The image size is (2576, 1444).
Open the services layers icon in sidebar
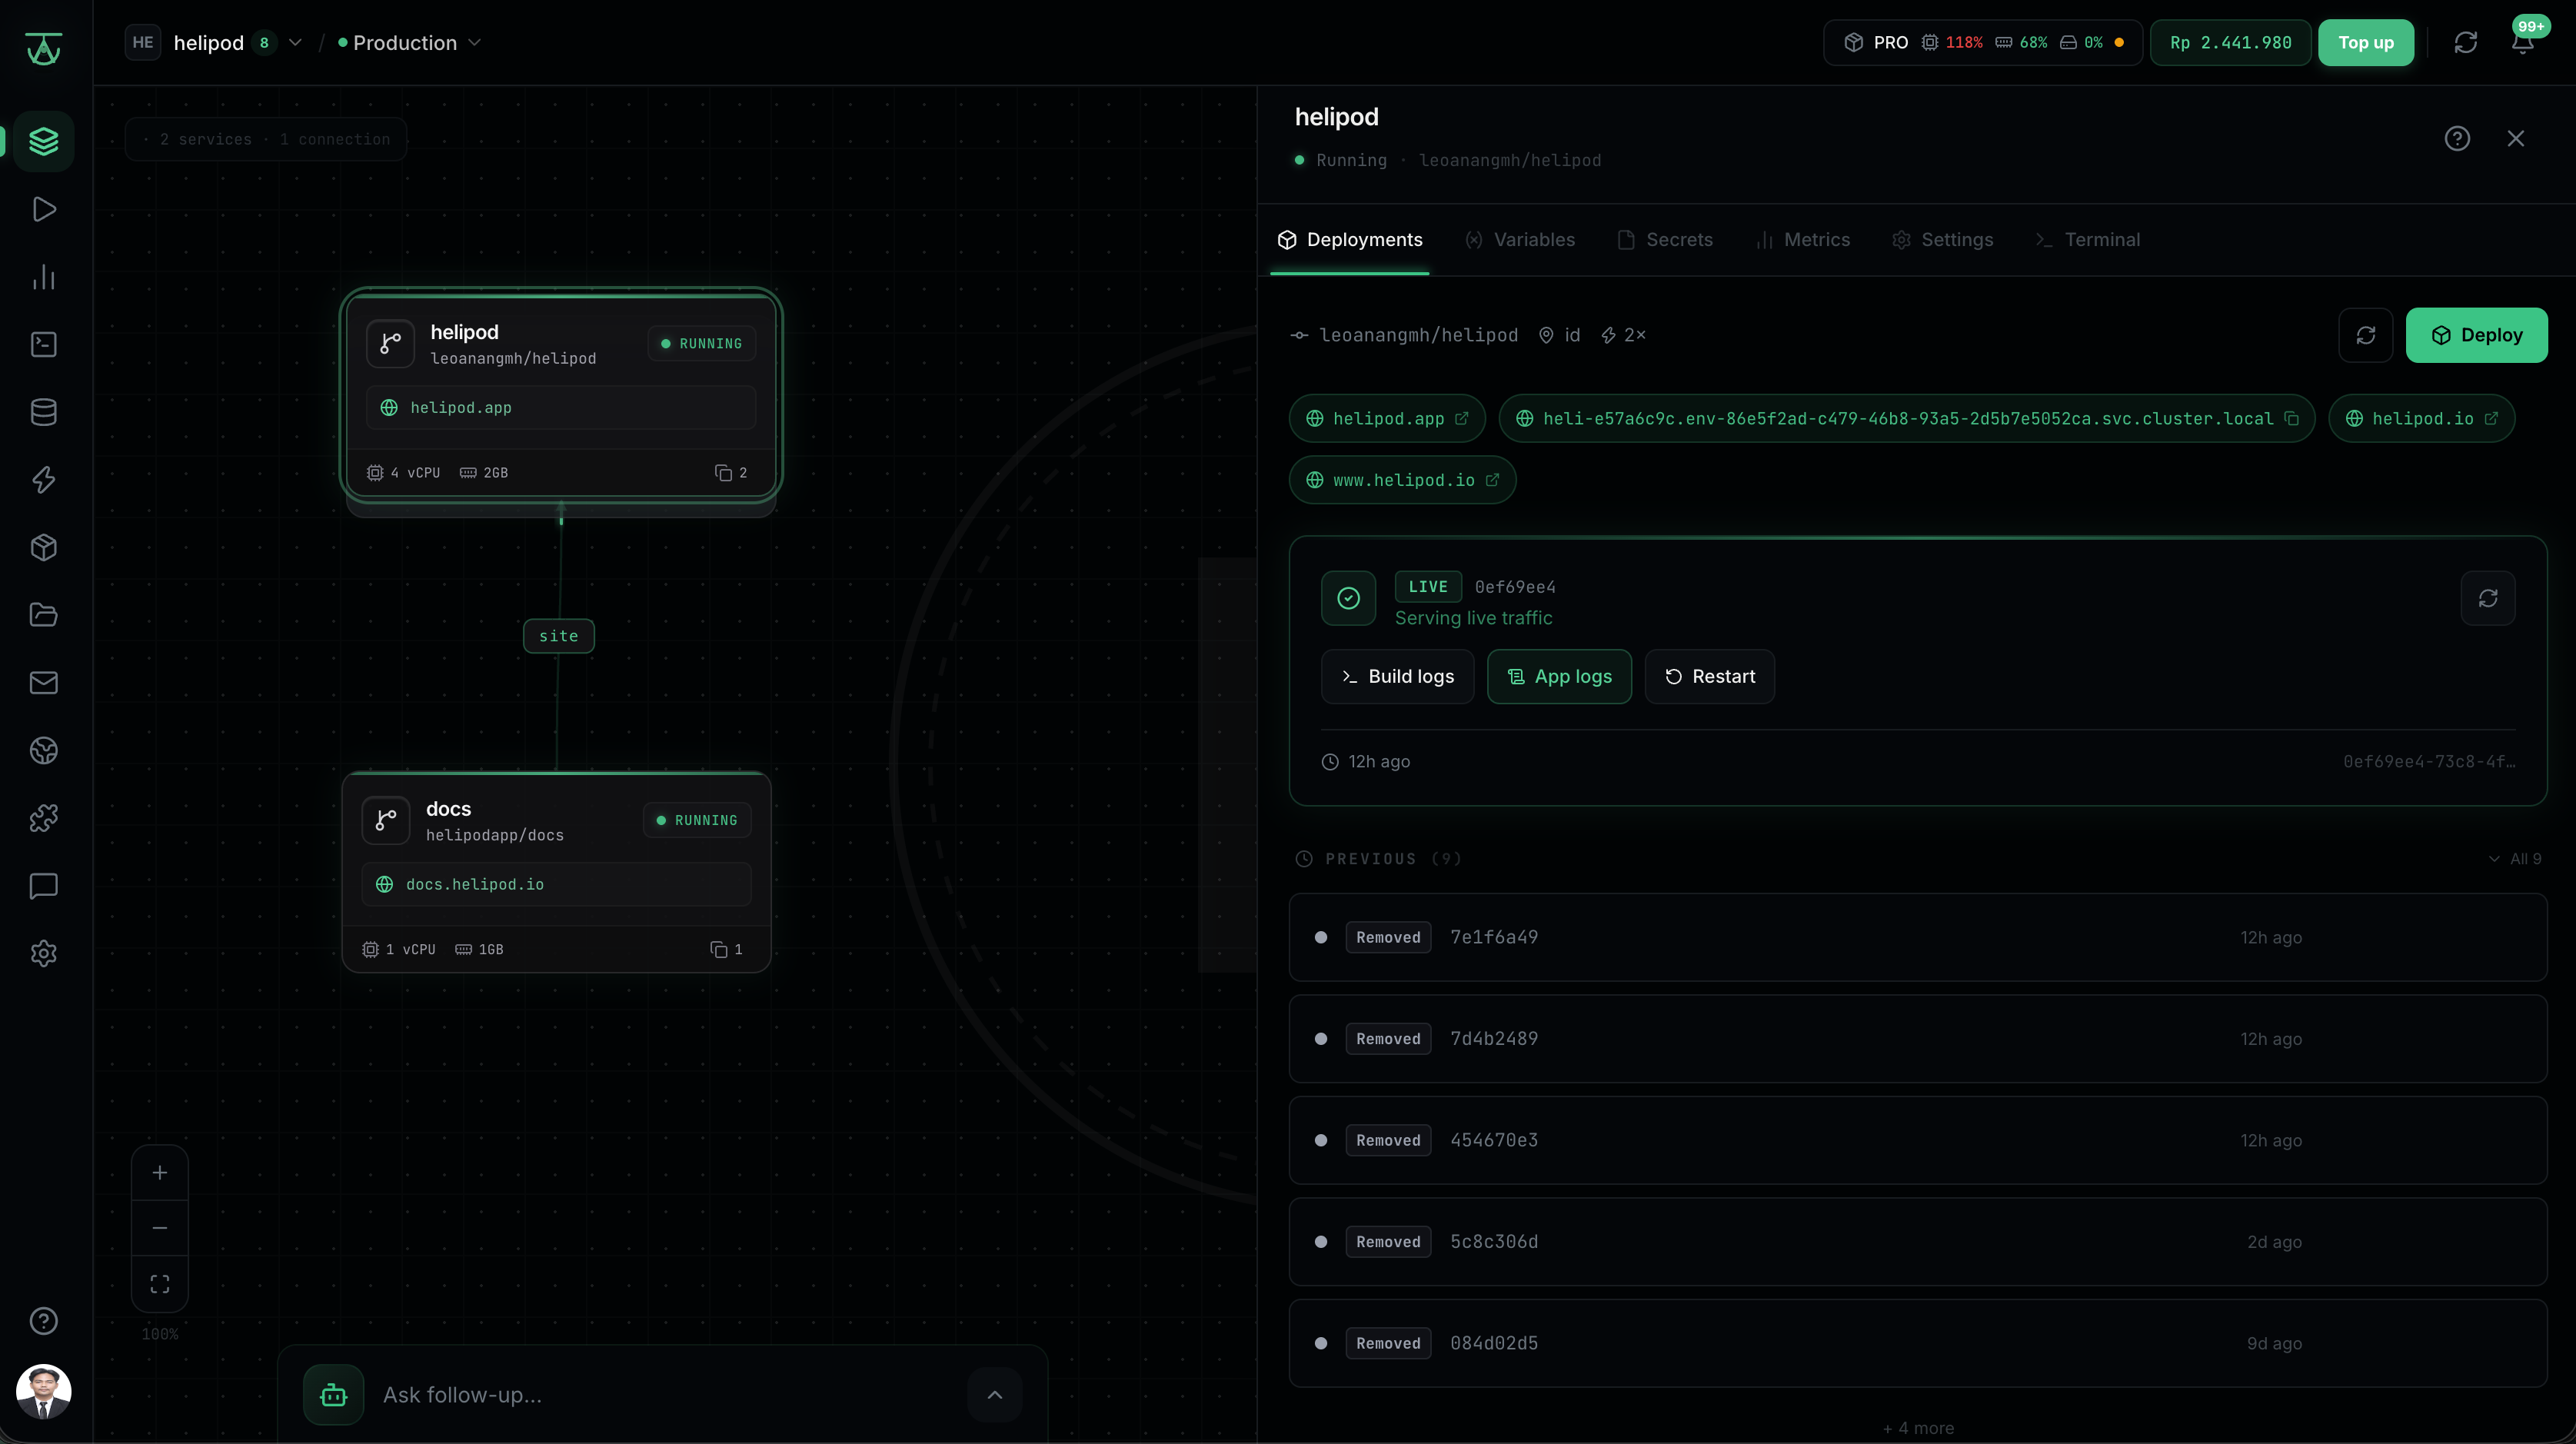coord(44,141)
